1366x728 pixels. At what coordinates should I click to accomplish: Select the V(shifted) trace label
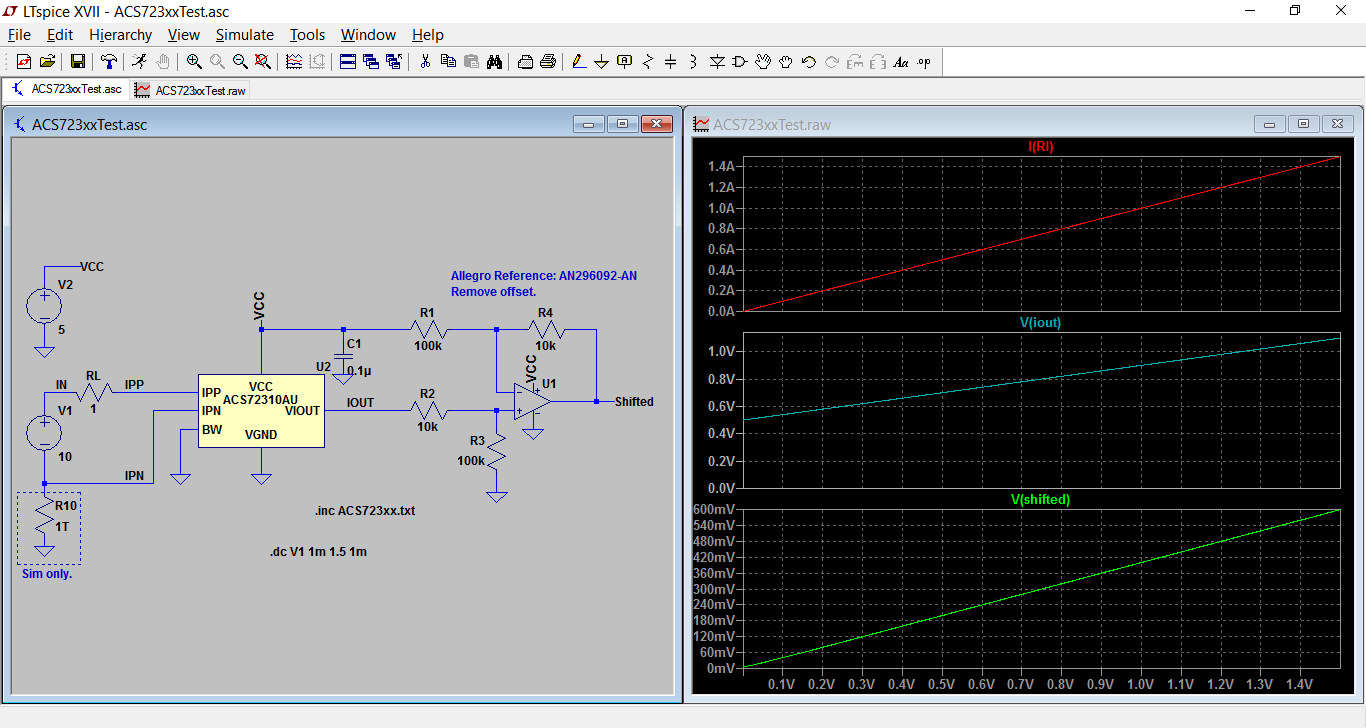point(1041,499)
